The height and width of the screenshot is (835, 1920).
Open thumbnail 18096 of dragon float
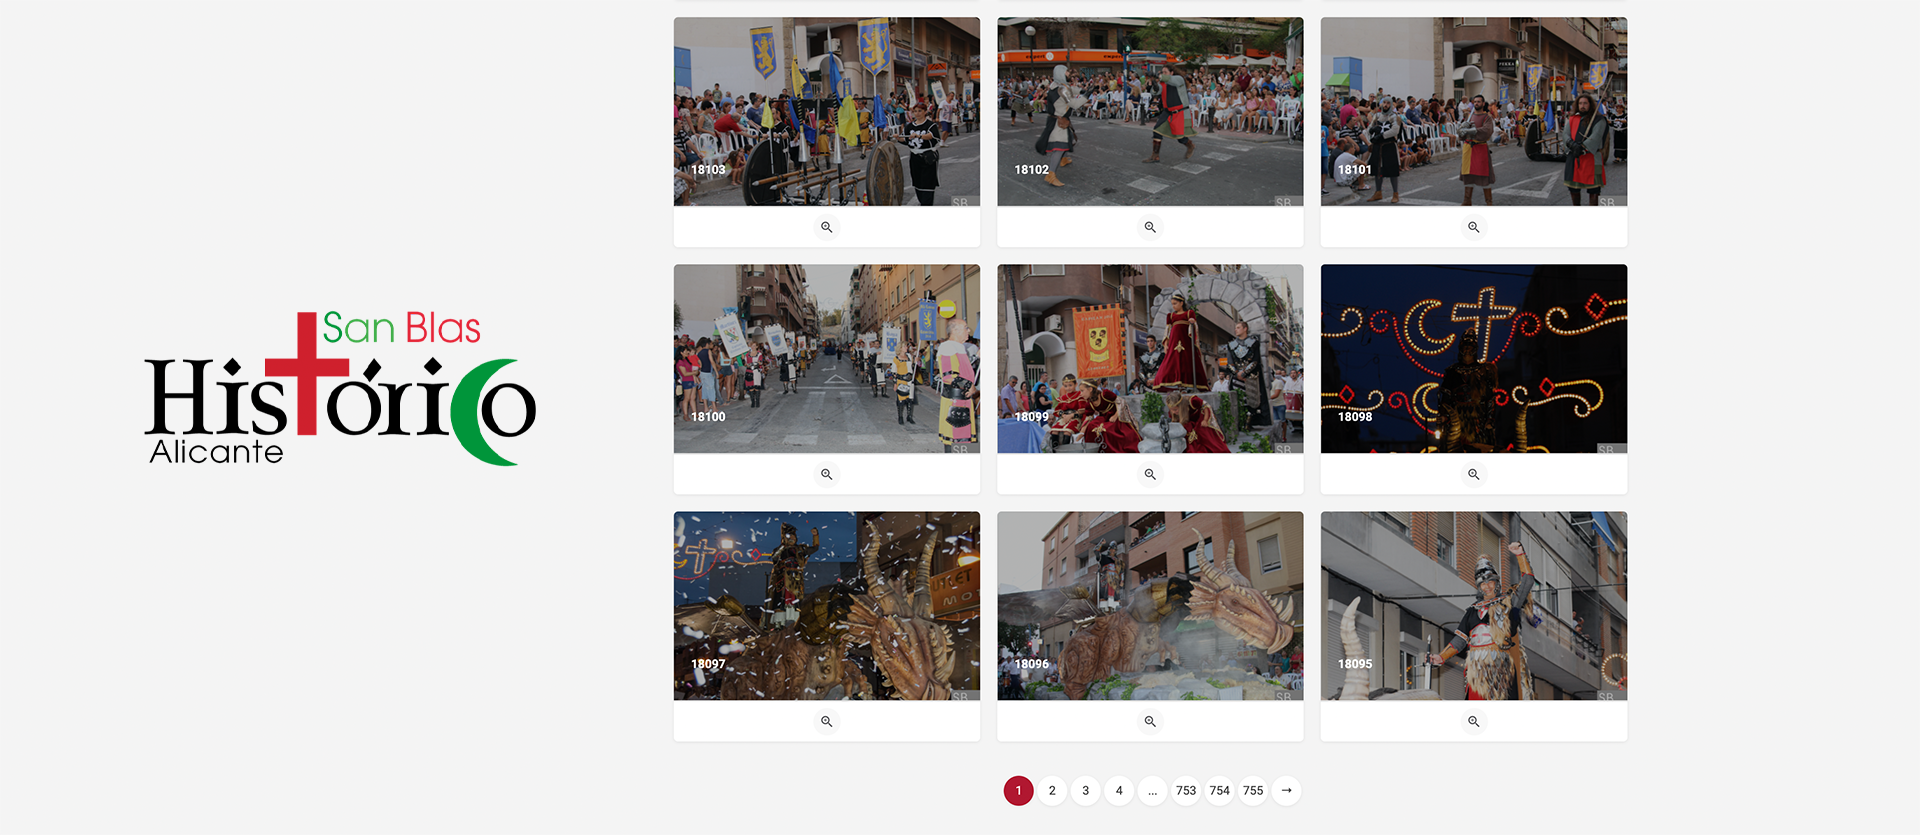[x=1150, y=605]
